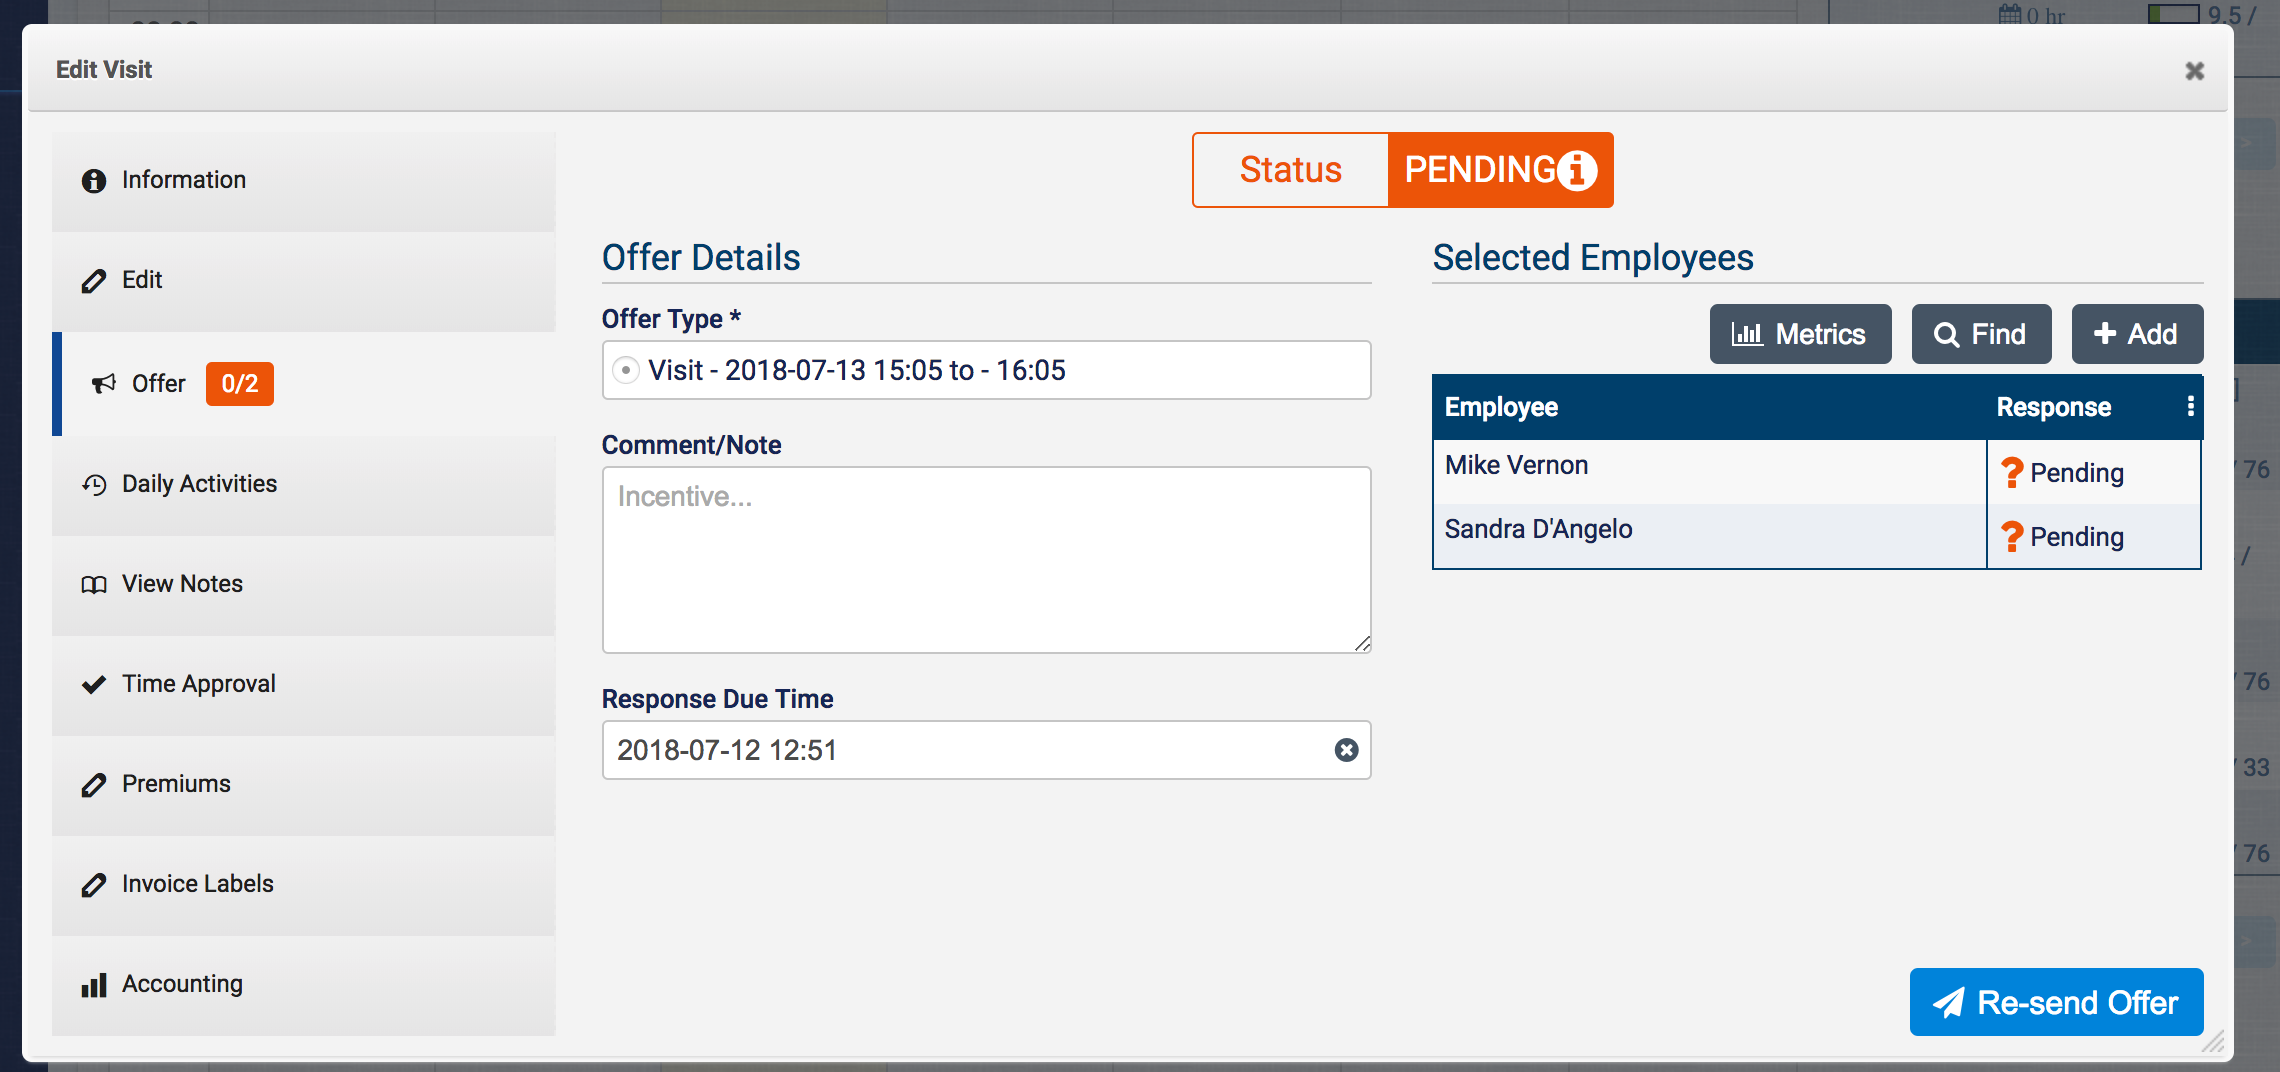Click the paper plane icon on Re-send Offer
Screen dimensions: 2280x1072
tap(1949, 1002)
